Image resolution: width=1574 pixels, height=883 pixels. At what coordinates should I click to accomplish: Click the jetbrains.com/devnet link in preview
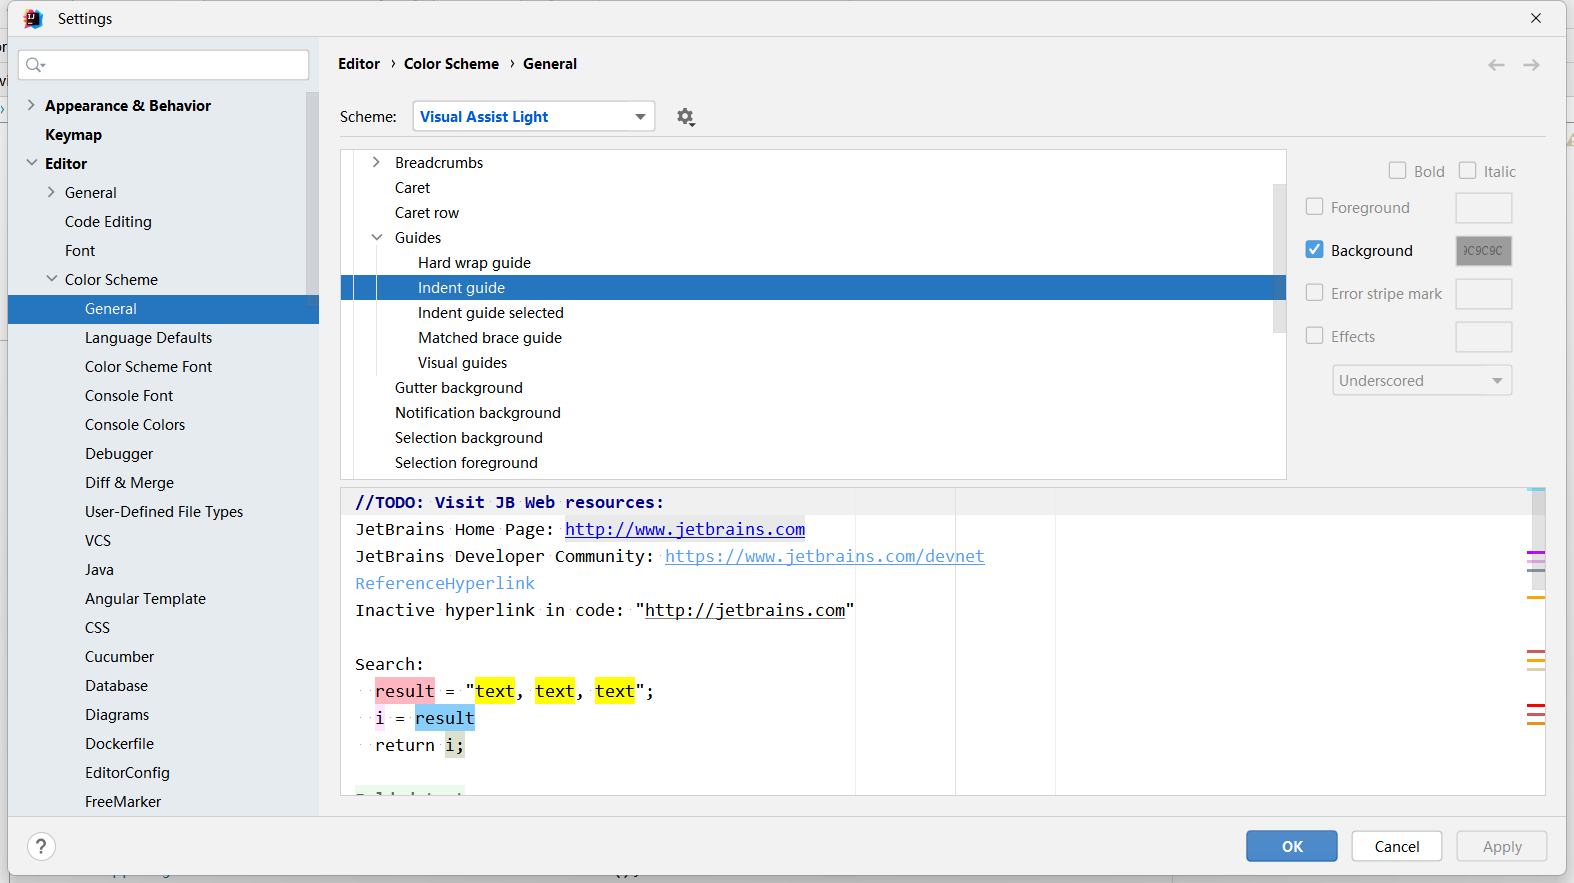coord(825,556)
